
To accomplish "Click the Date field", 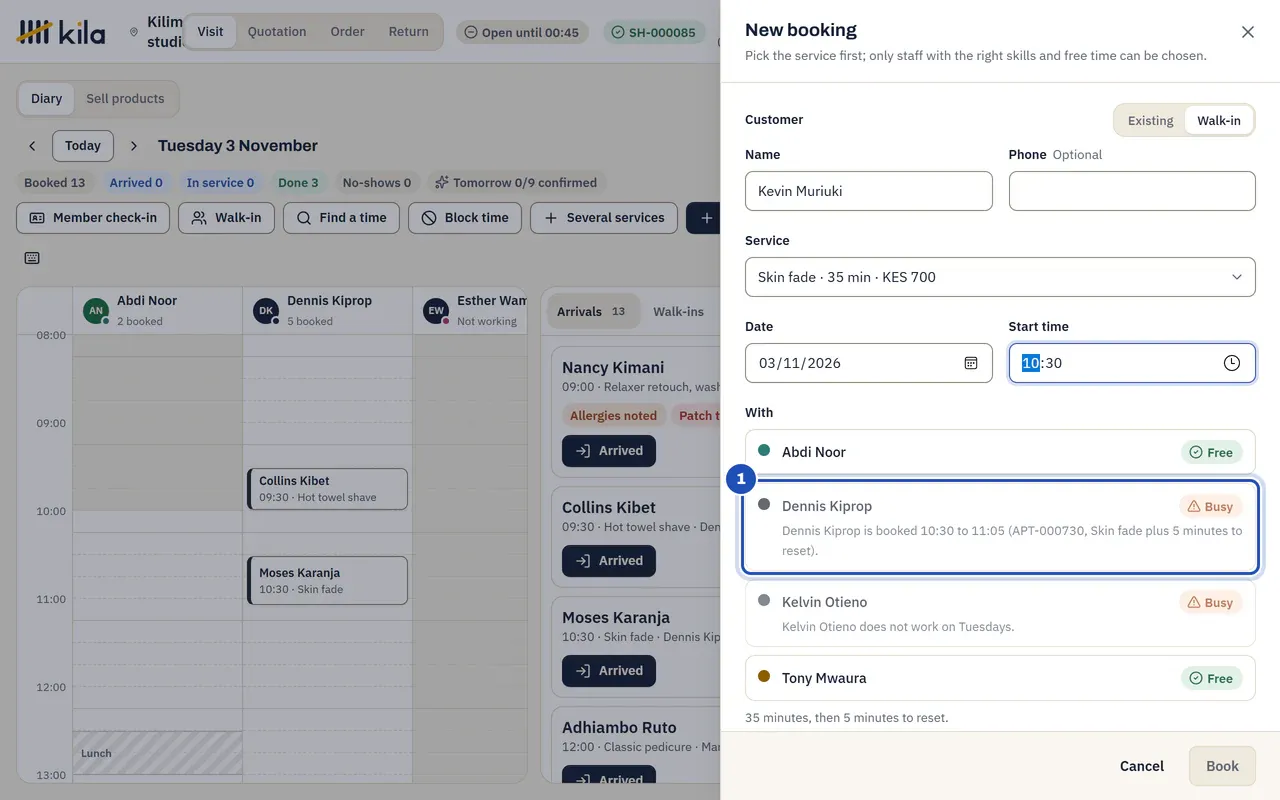I will point(869,363).
